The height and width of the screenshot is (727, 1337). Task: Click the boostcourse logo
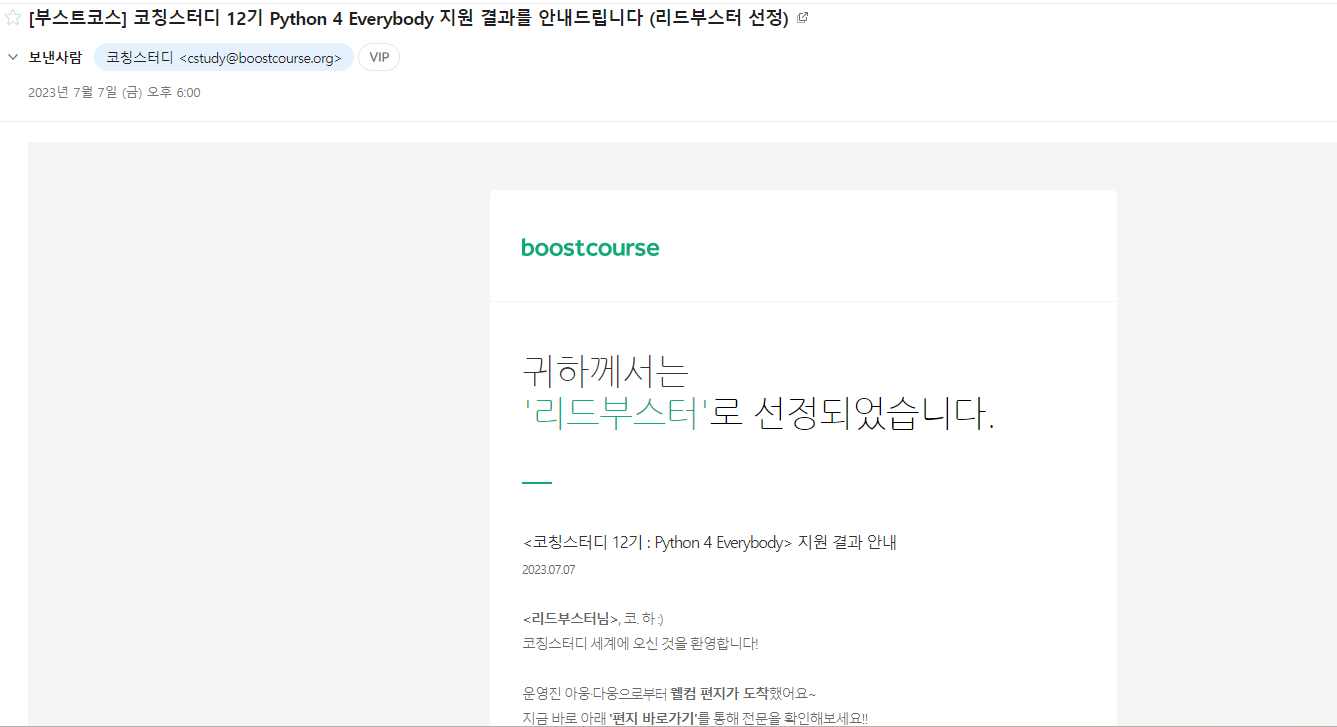[x=590, y=248]
